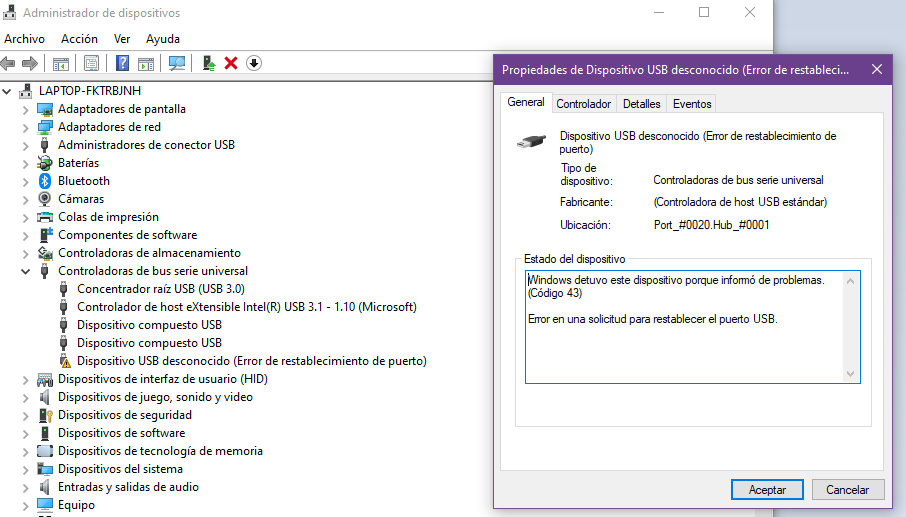Open the Properties toolbar icon
The image size is (906, 517).
coord(91,64)
